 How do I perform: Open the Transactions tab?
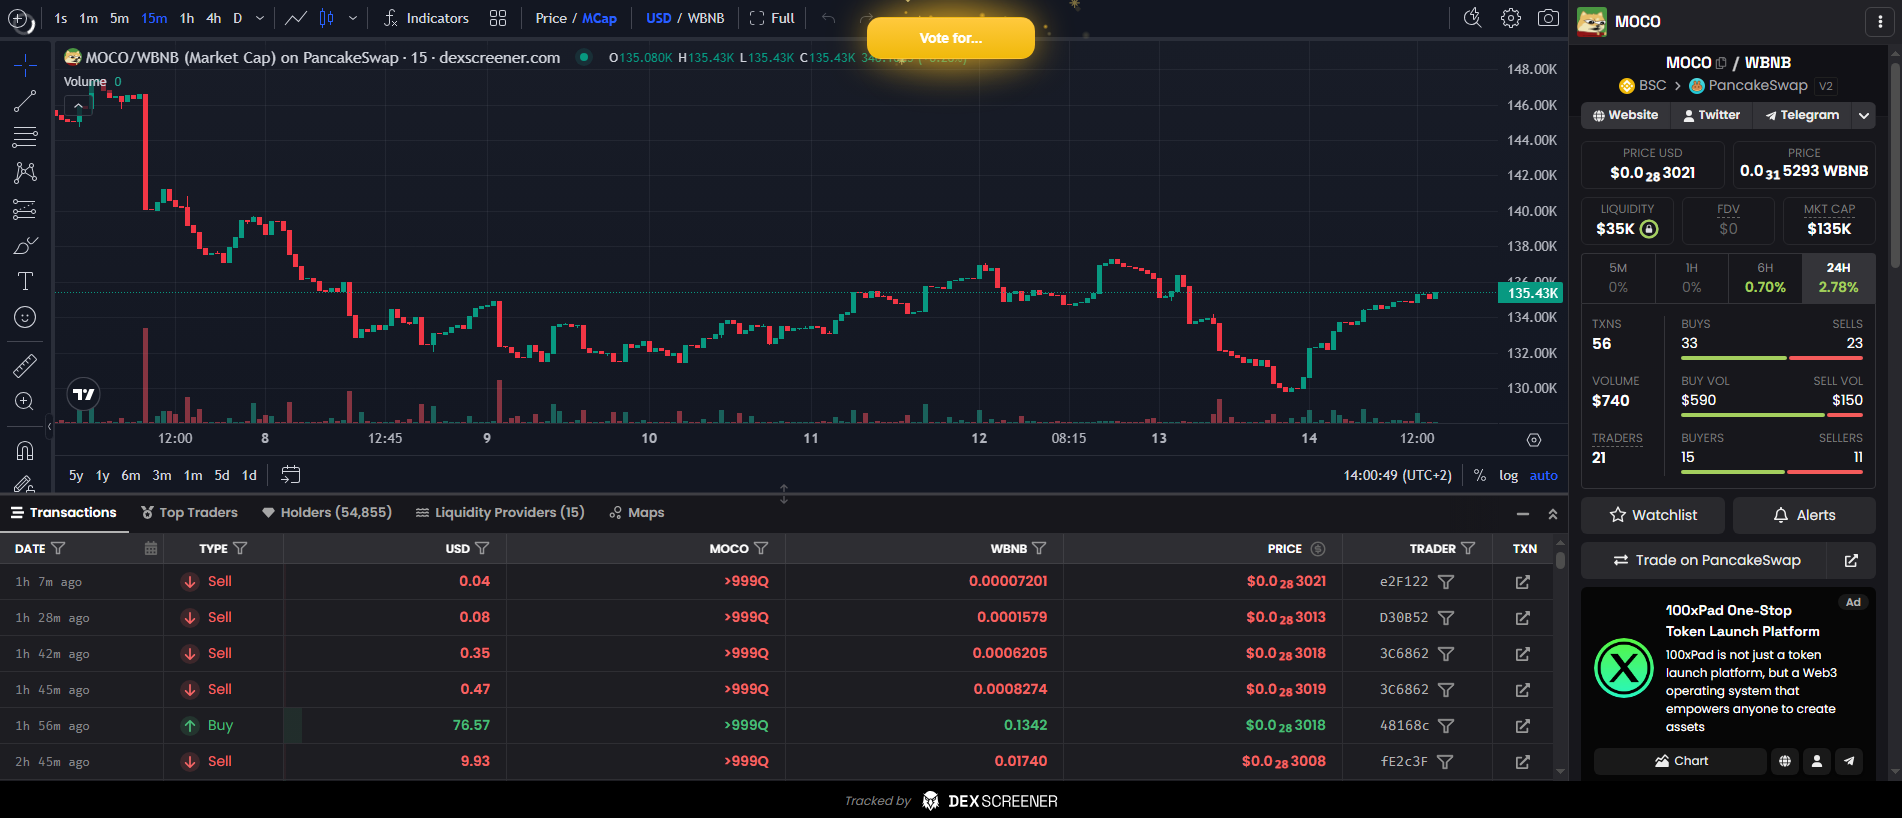64,513
